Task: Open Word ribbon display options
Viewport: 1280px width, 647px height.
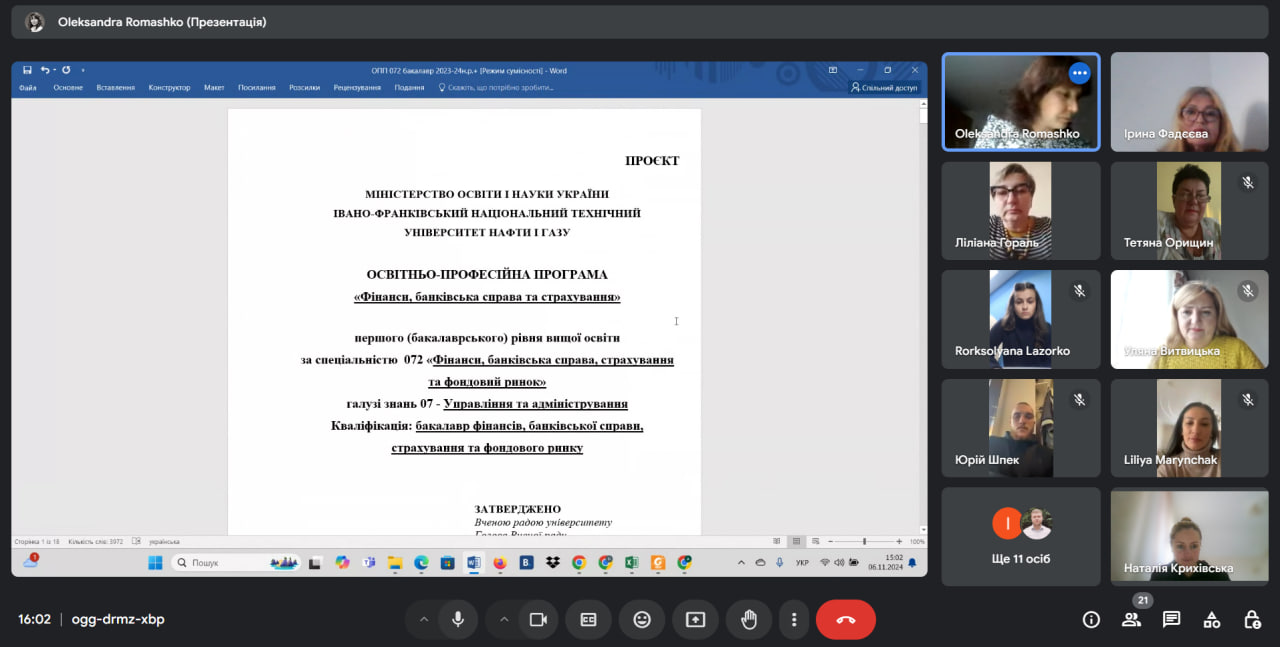Action: (831, 70)
